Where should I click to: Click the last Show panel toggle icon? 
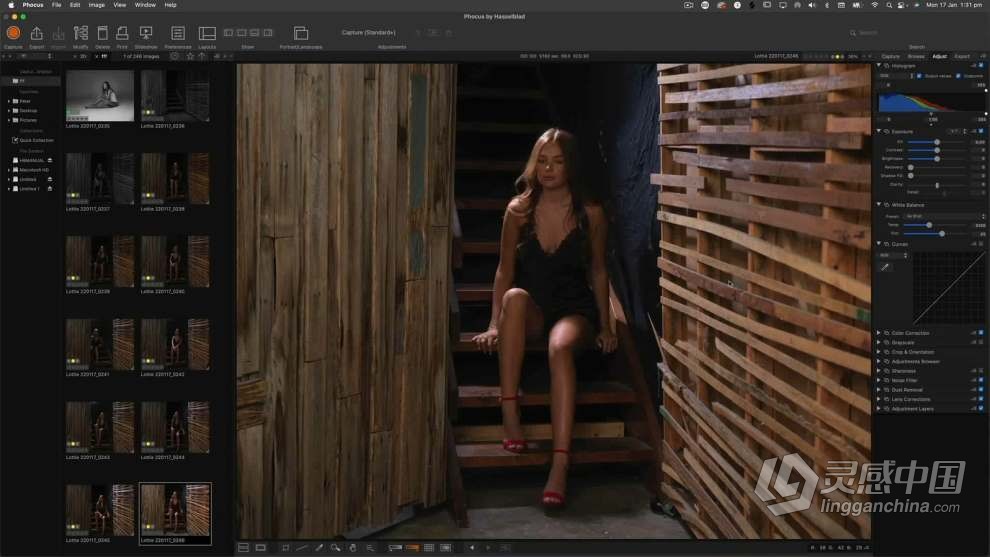(x=268, y=32)
